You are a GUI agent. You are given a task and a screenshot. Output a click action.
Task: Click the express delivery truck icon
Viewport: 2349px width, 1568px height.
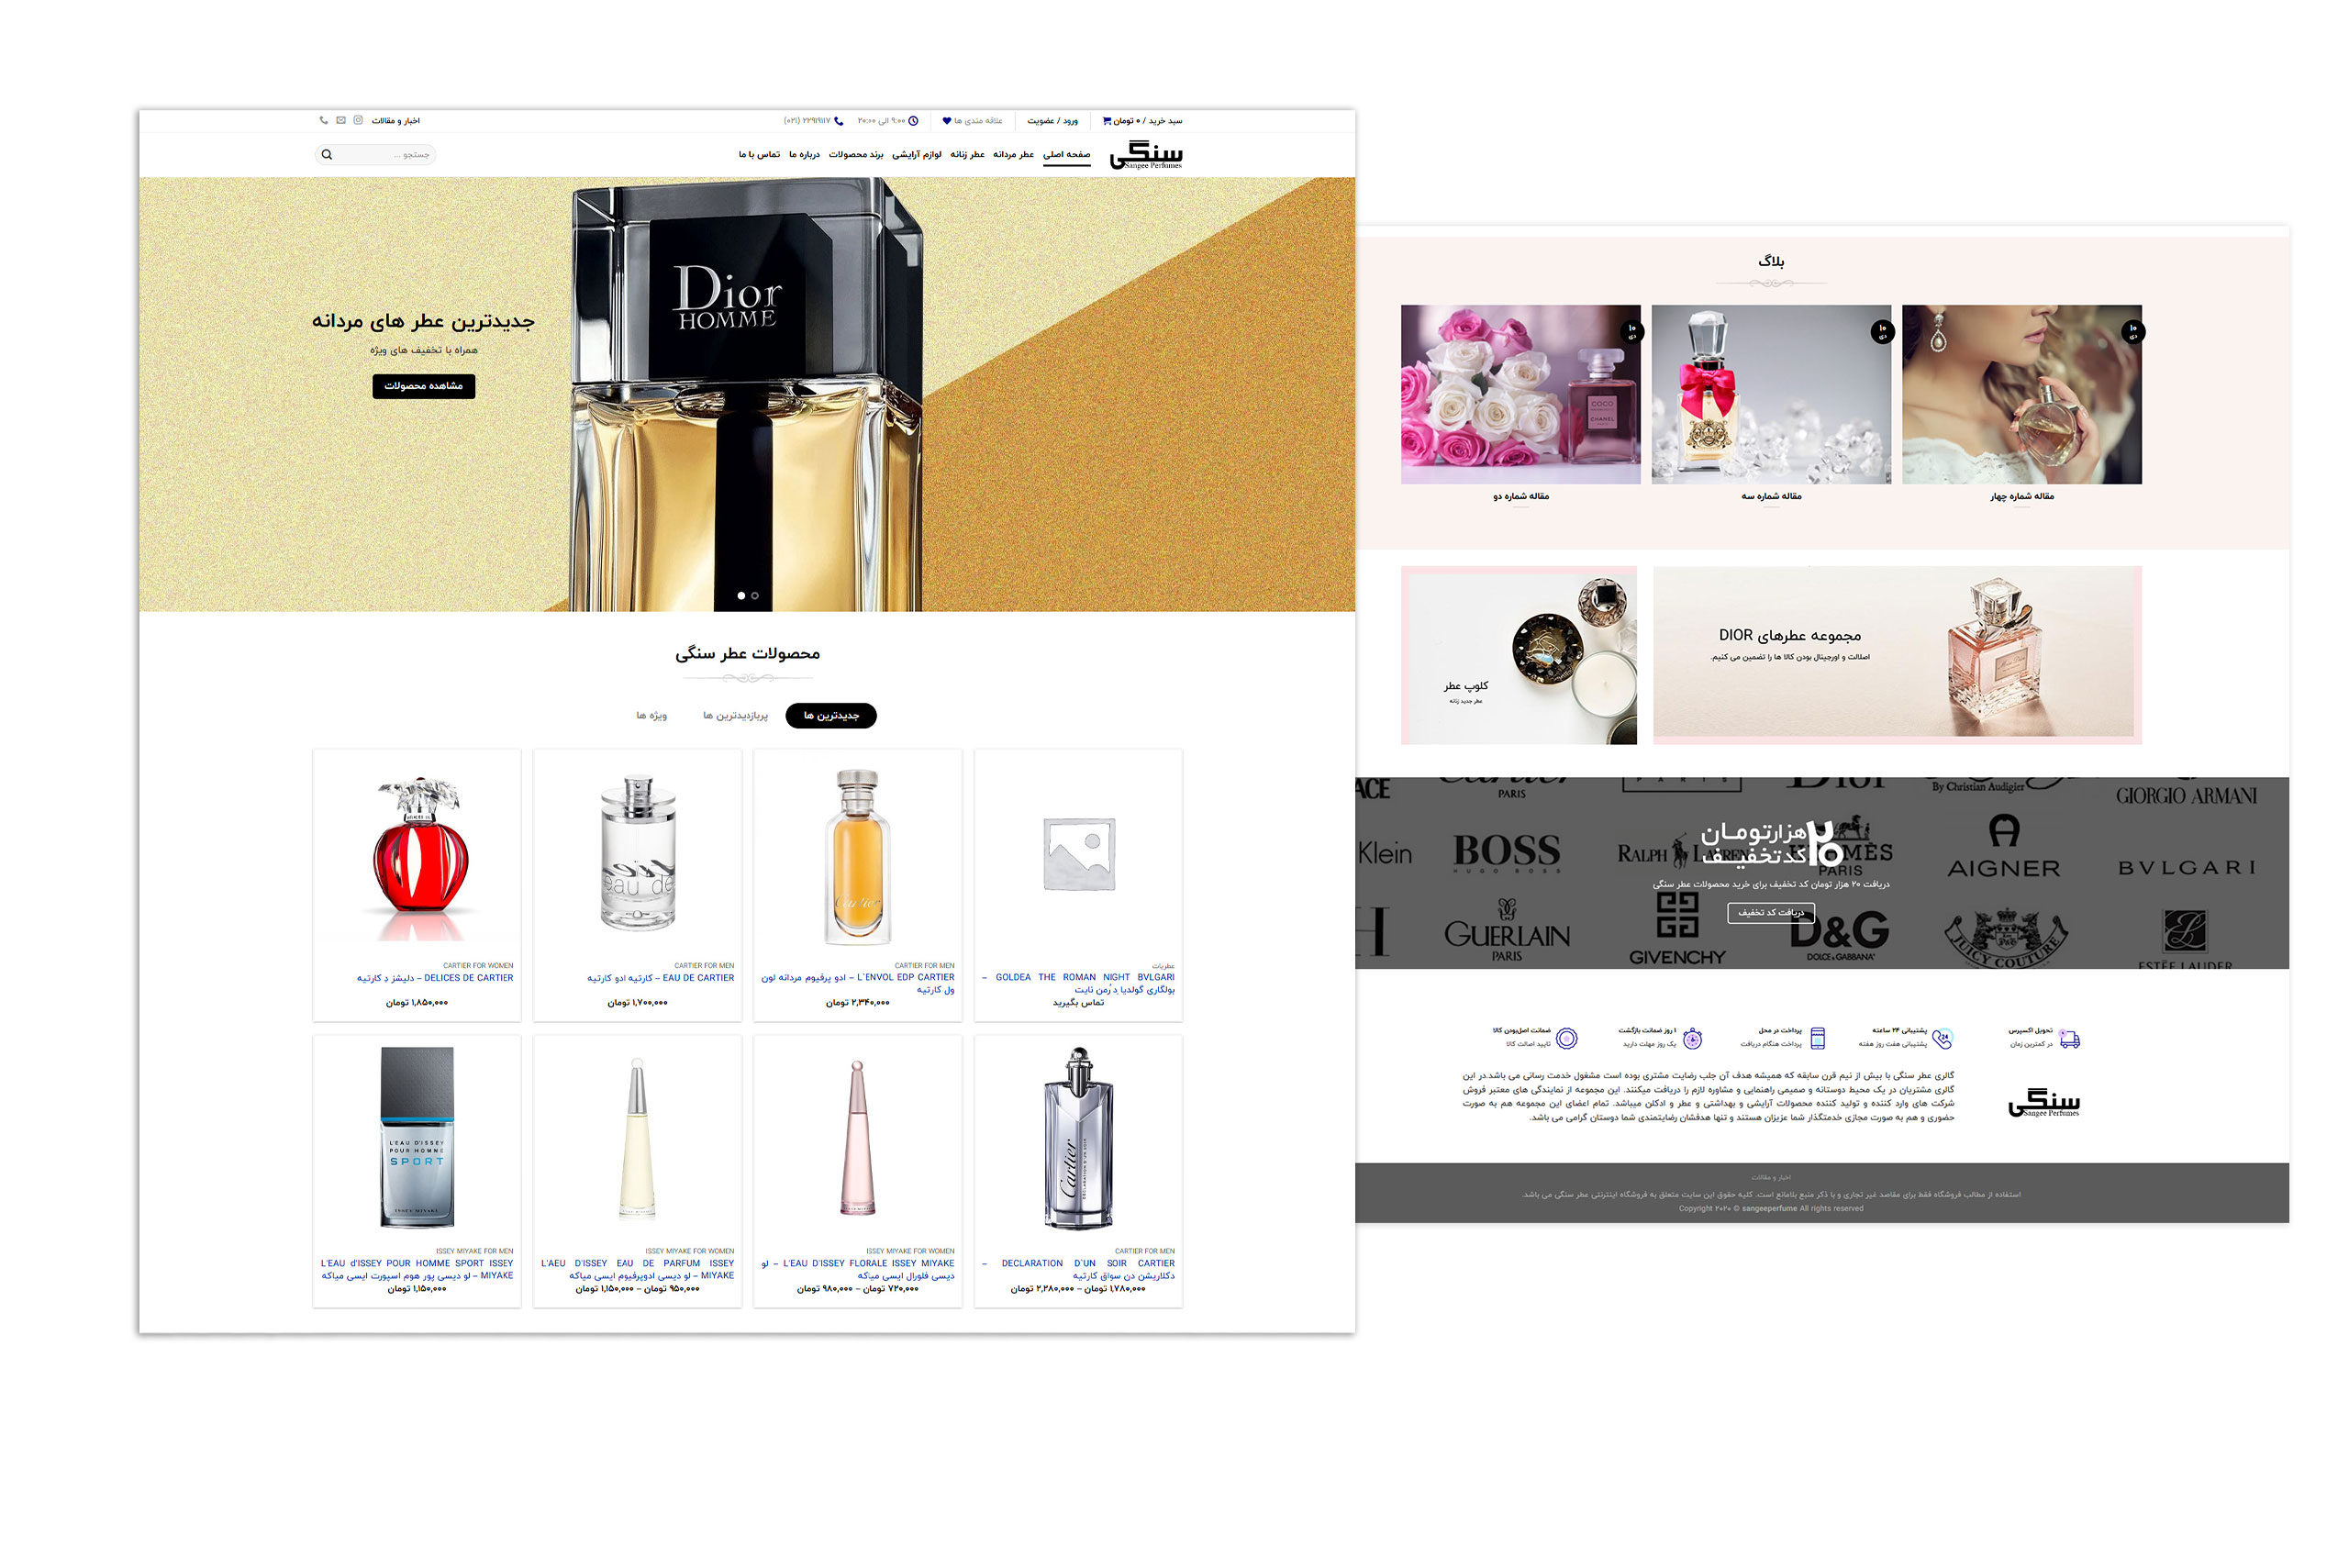[x=2070, y=1040]
